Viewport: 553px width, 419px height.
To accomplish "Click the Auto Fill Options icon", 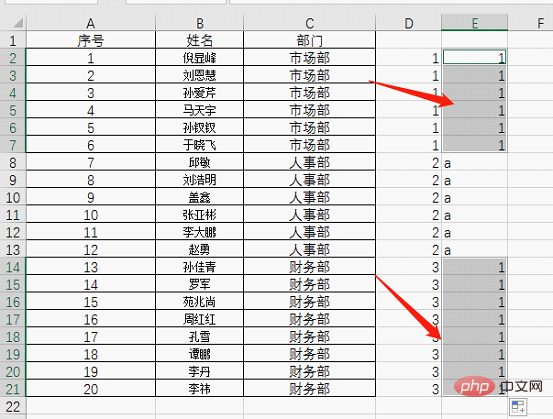I will [x=518, y=406].
